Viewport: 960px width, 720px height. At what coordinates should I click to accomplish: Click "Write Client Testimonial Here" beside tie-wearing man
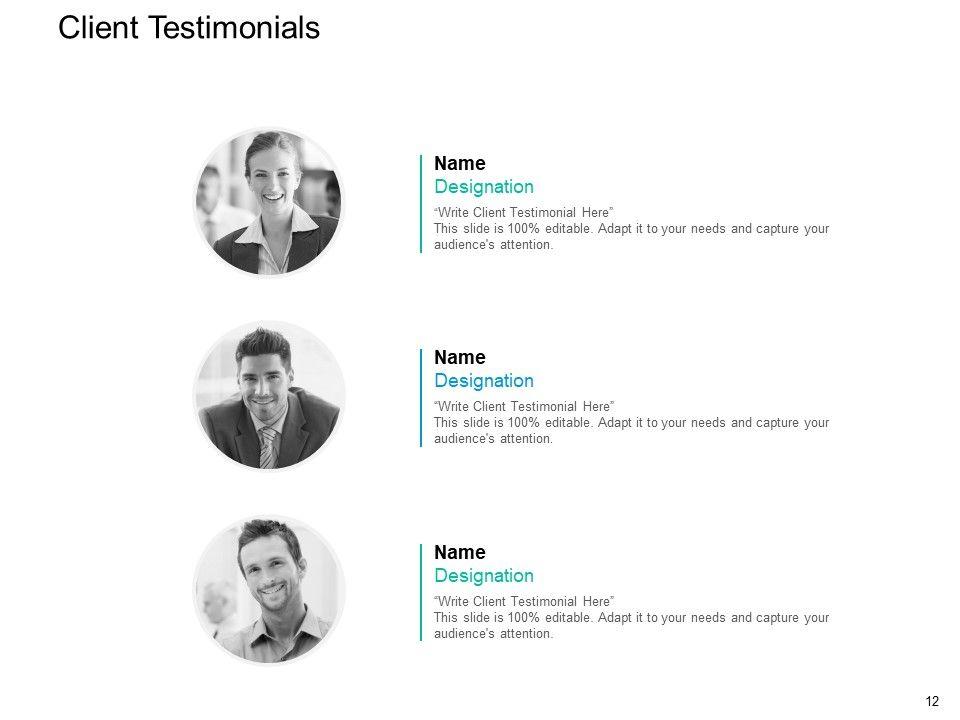click(523, 406)
